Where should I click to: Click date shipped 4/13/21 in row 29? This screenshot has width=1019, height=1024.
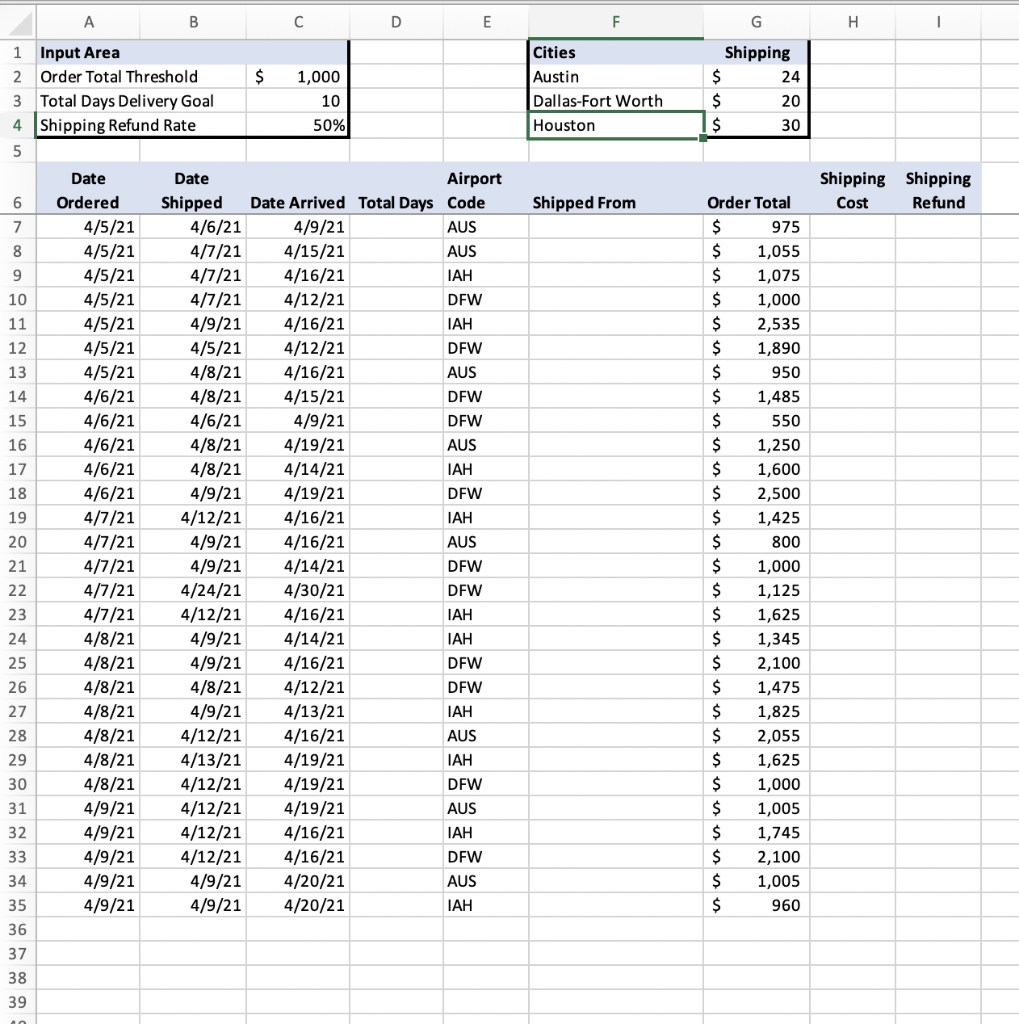tap(193, 760)
